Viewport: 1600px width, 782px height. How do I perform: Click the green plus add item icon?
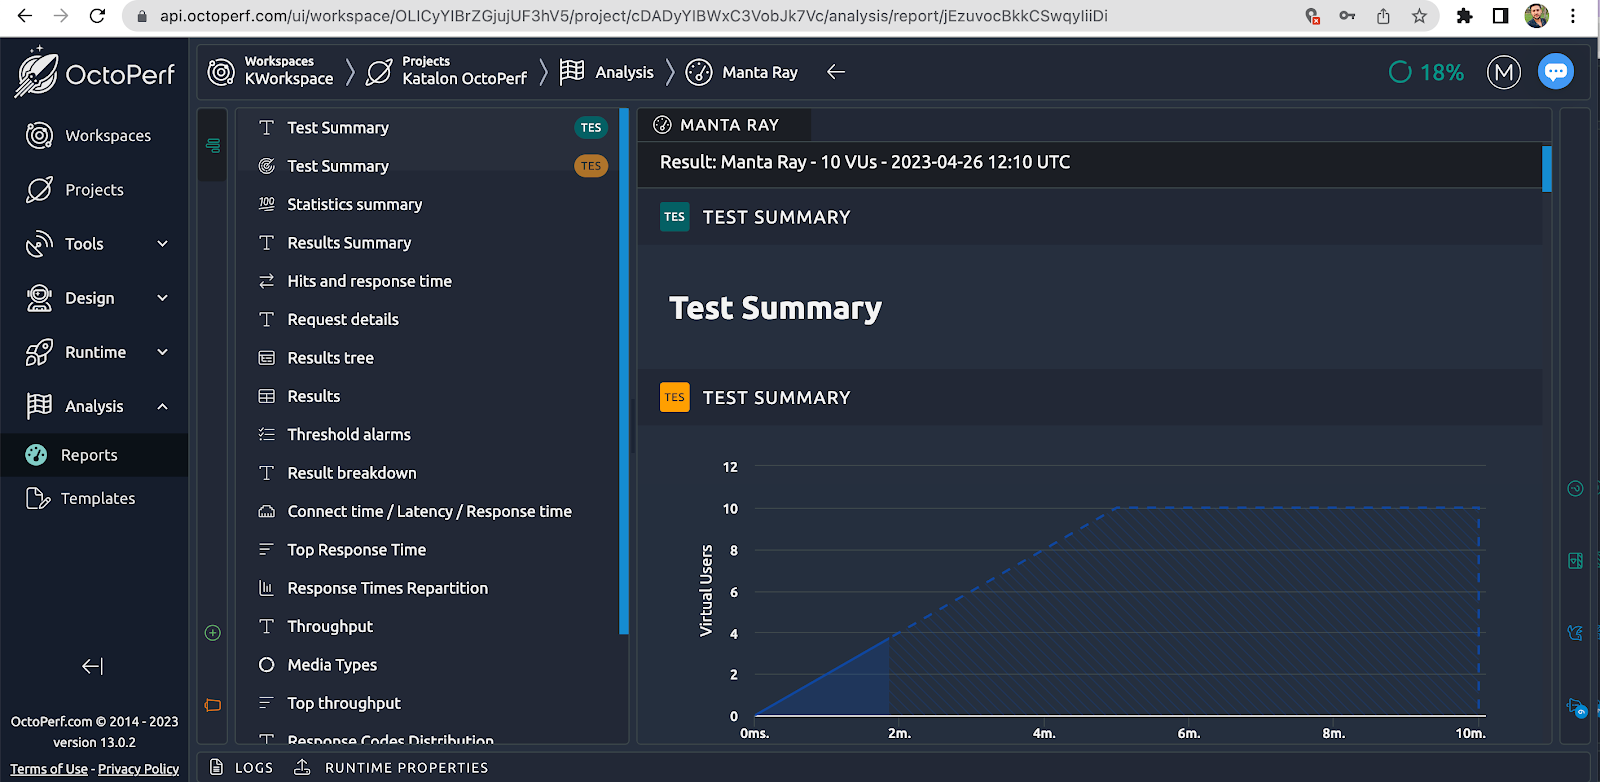click(213, 632)
